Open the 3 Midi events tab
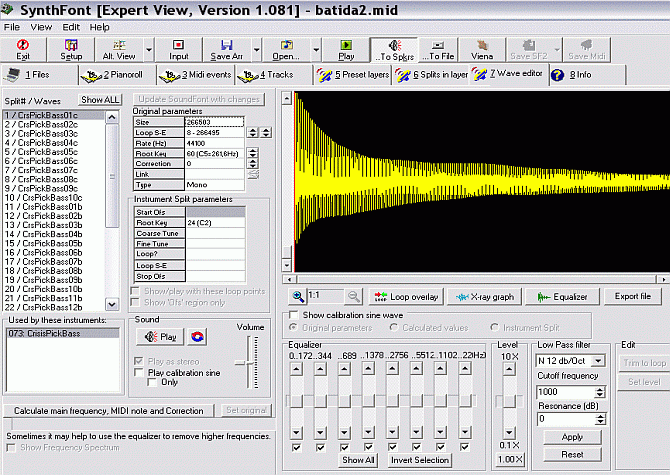Viewport: 670px width, 475px height. click(x=196, y=75)
